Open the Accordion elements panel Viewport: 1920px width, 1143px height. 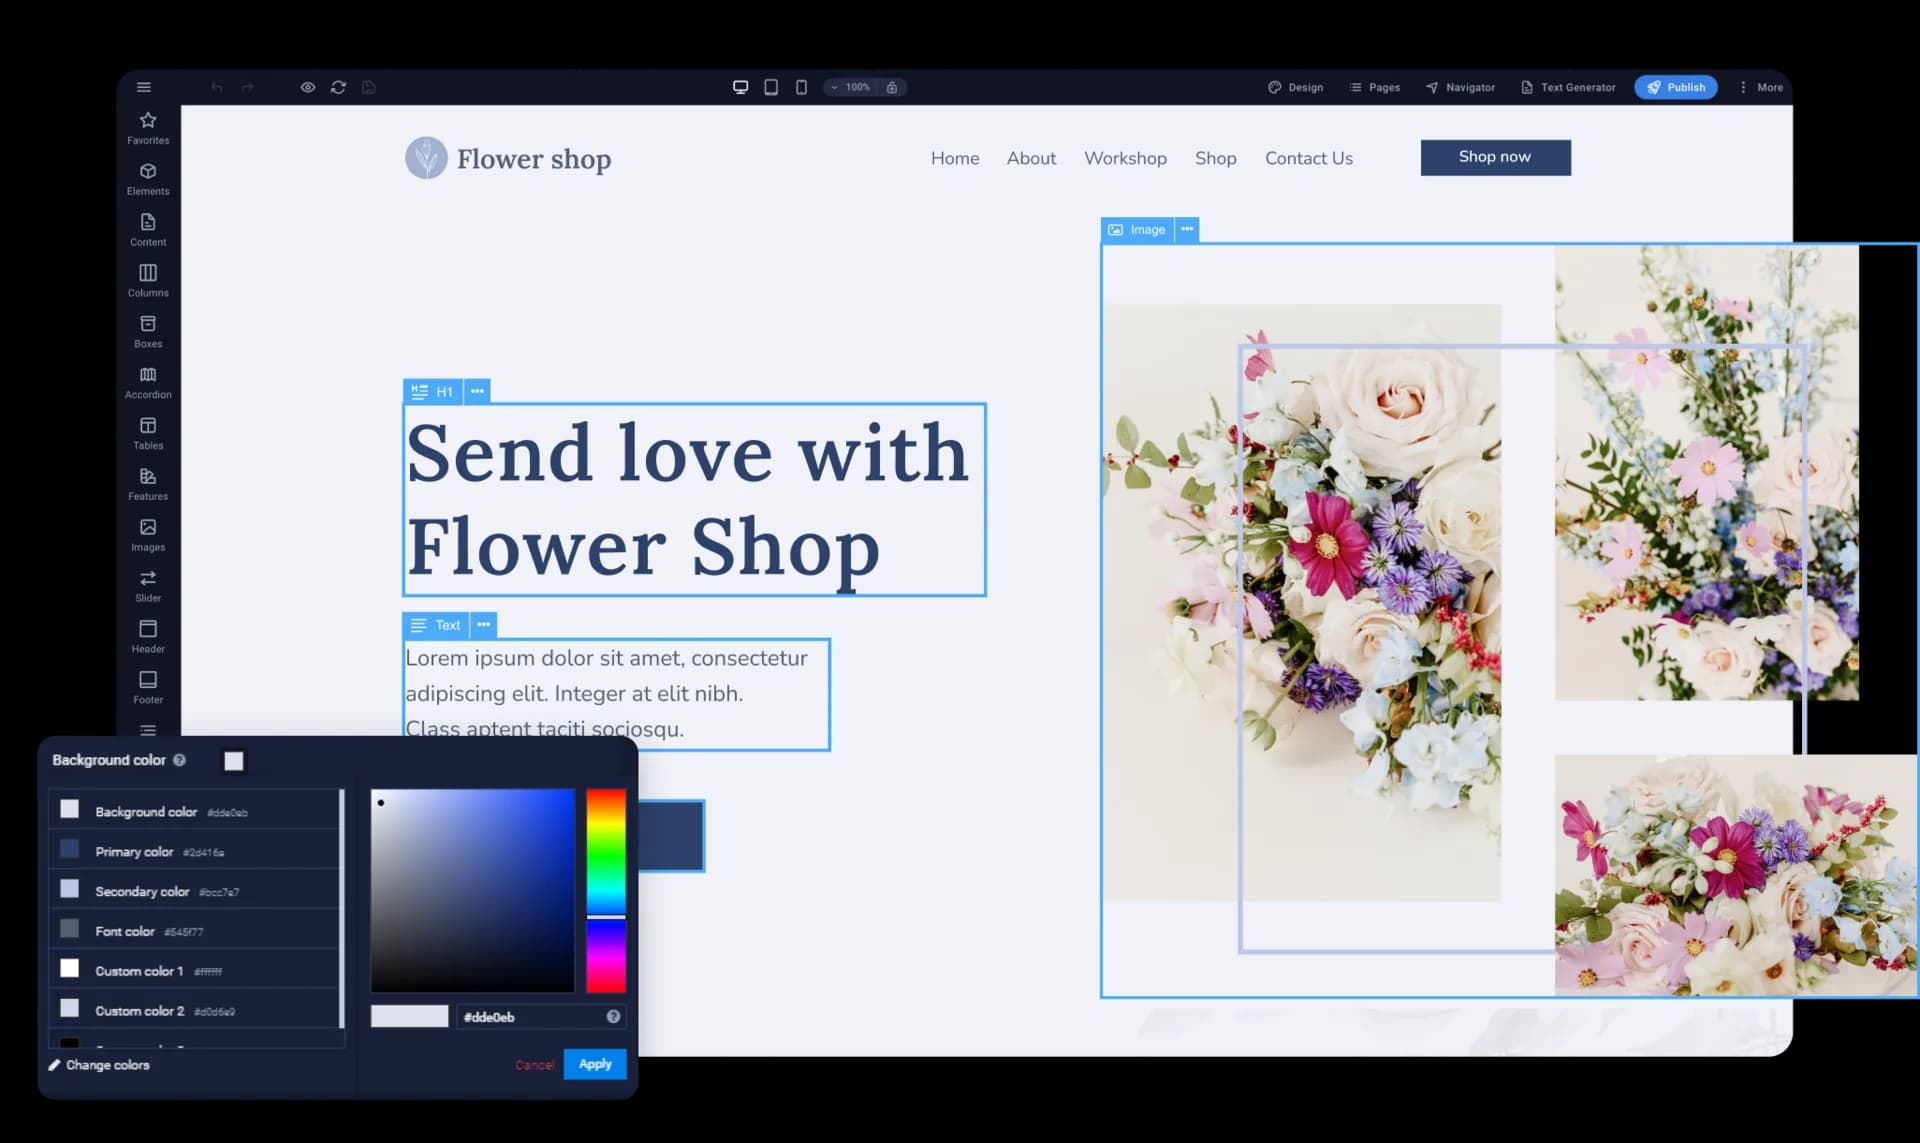click(x=148, y=382)
